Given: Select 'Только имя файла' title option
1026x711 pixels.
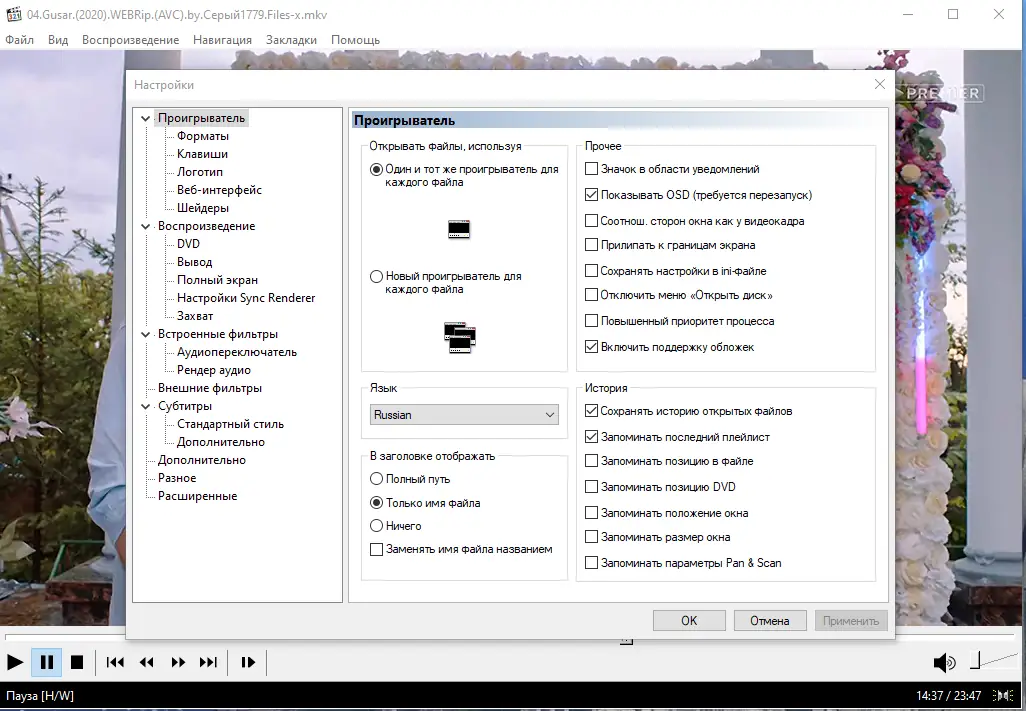Looking at the screenshot, I should (x=425, y=503).
